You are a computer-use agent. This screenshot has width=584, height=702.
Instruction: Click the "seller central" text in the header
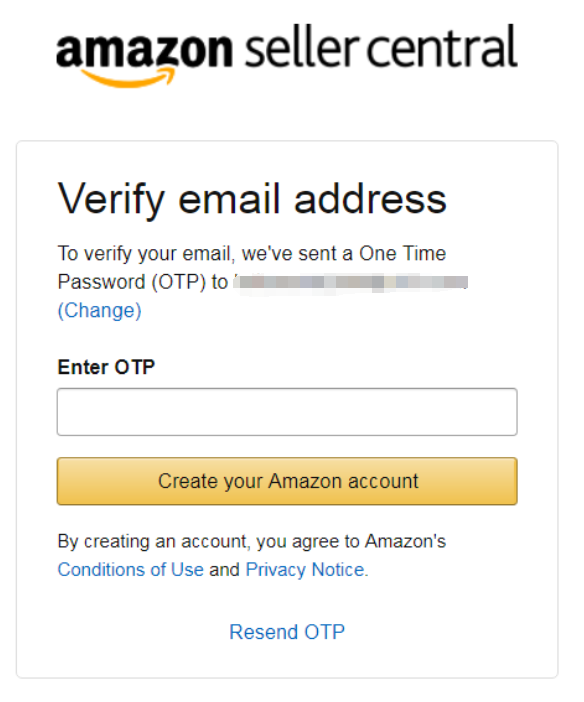coord(381,47)
